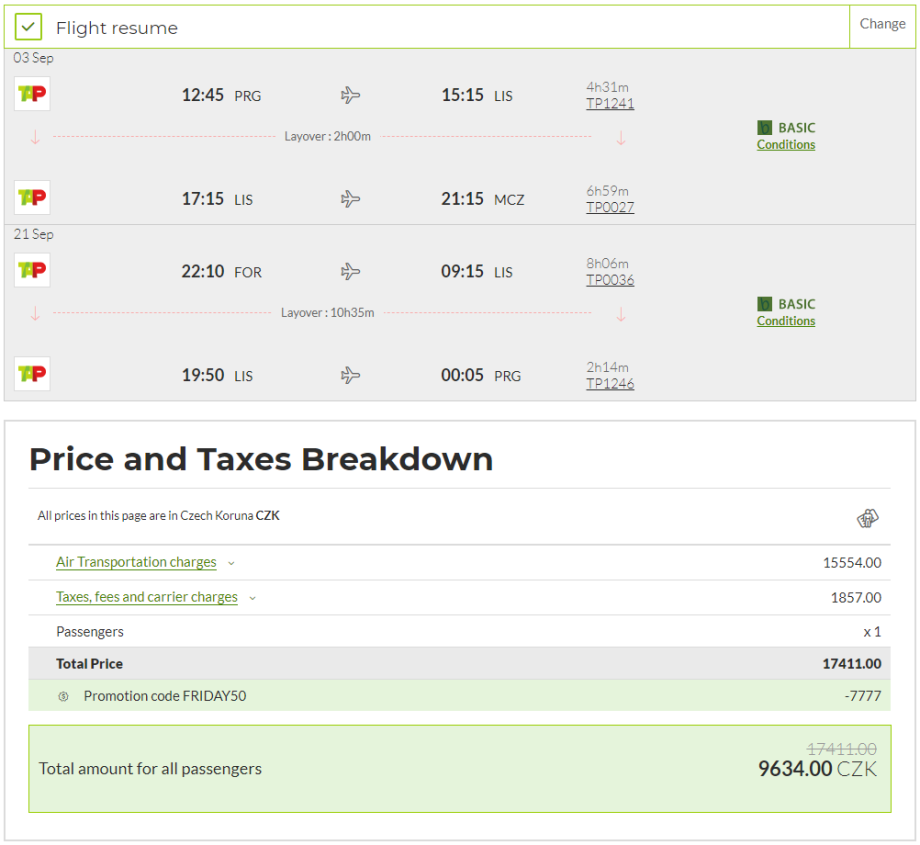Open flight number TP0036 details
Viewport: 920px width, 845px height.
coord(610,280)
